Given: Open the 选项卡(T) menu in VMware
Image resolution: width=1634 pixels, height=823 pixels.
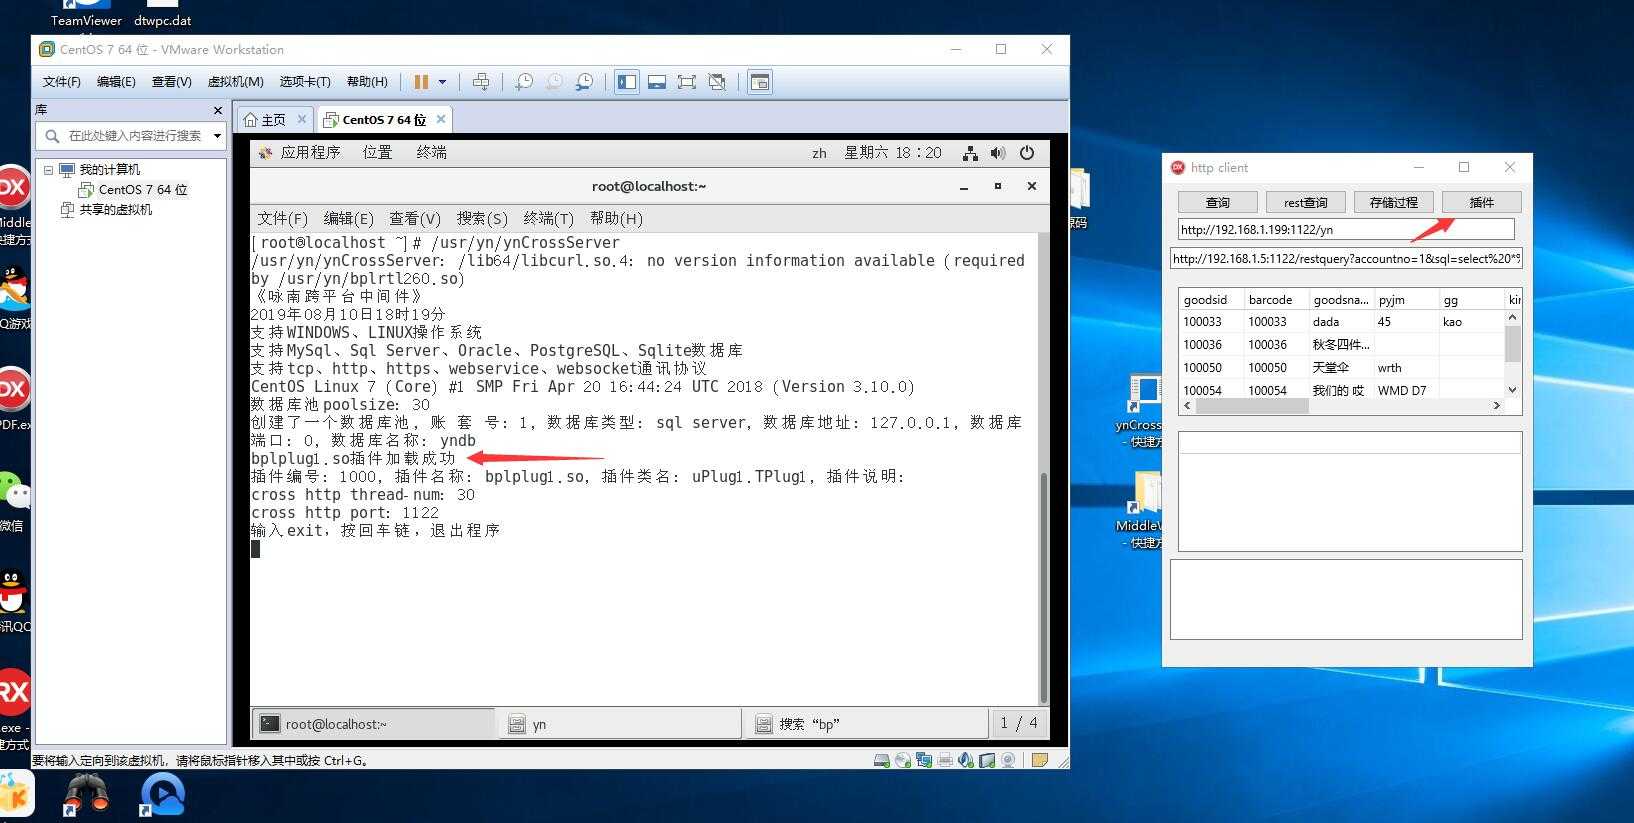Looking at the screenshot, I should pyautogui.click(x=305, y=82).
